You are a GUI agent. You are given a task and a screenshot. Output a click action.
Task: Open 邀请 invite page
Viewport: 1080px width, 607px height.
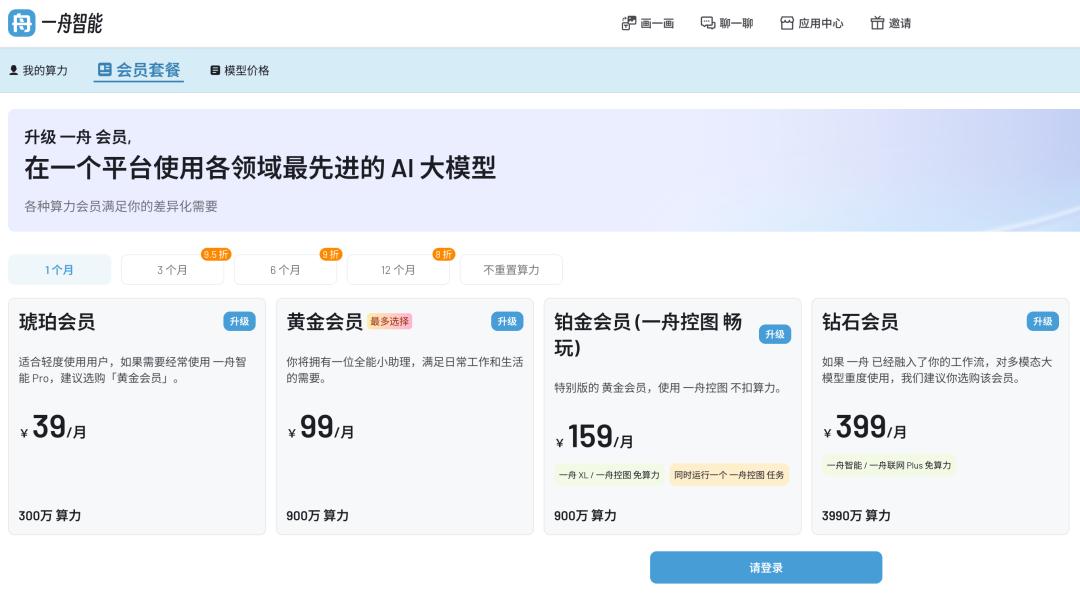point(891,23)
